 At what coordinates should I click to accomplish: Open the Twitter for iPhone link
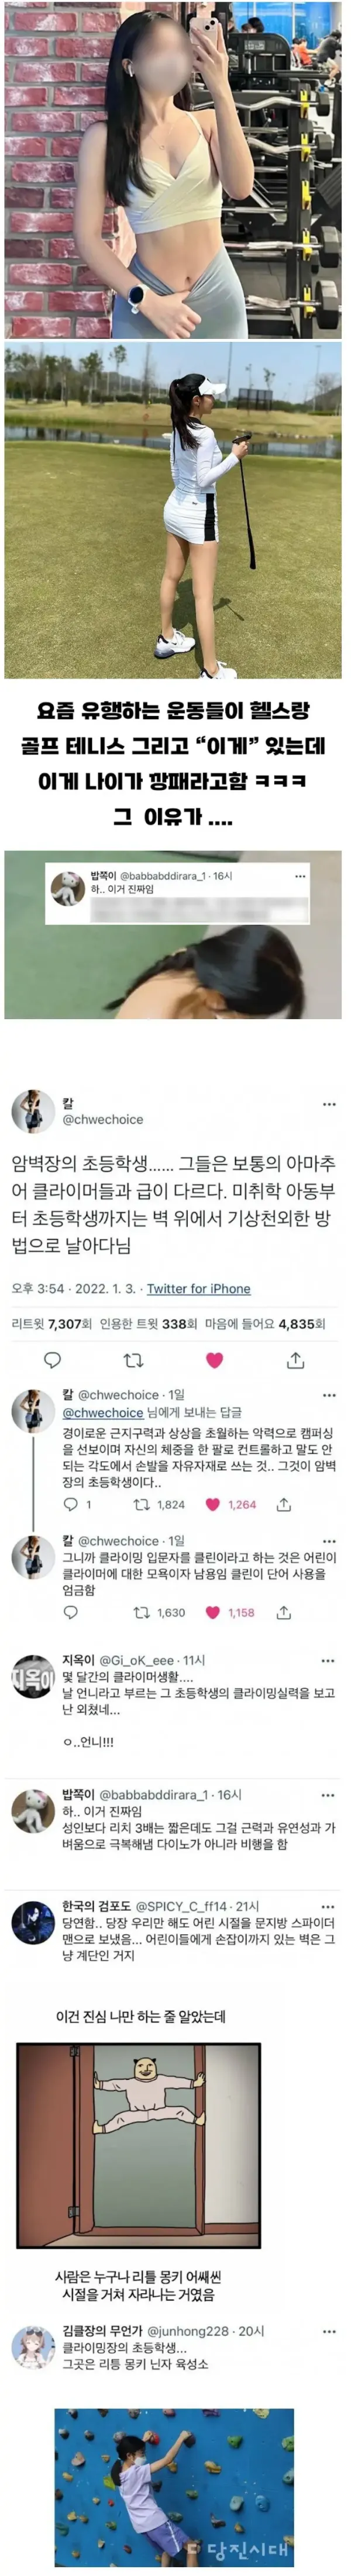[199, 1289]
